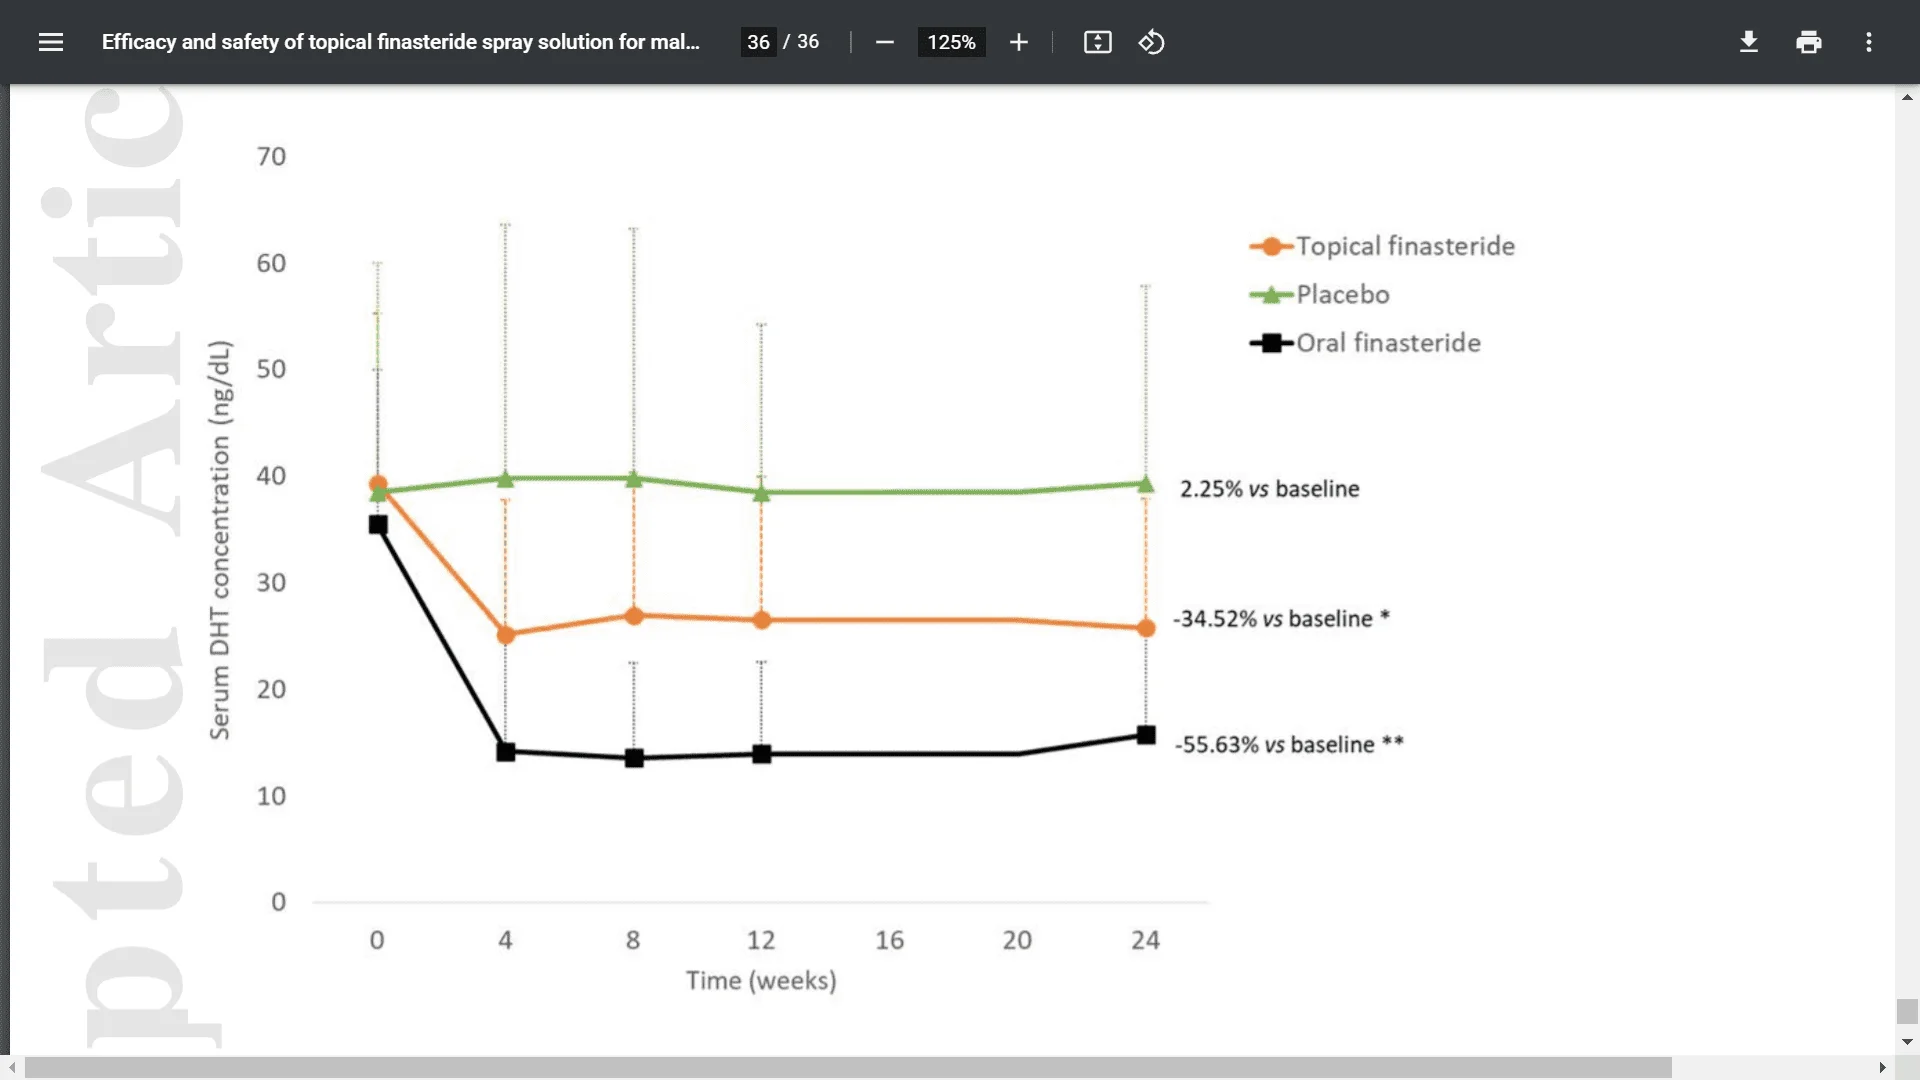
Task: Click the fit to page icon
Action: (1097, 42)
